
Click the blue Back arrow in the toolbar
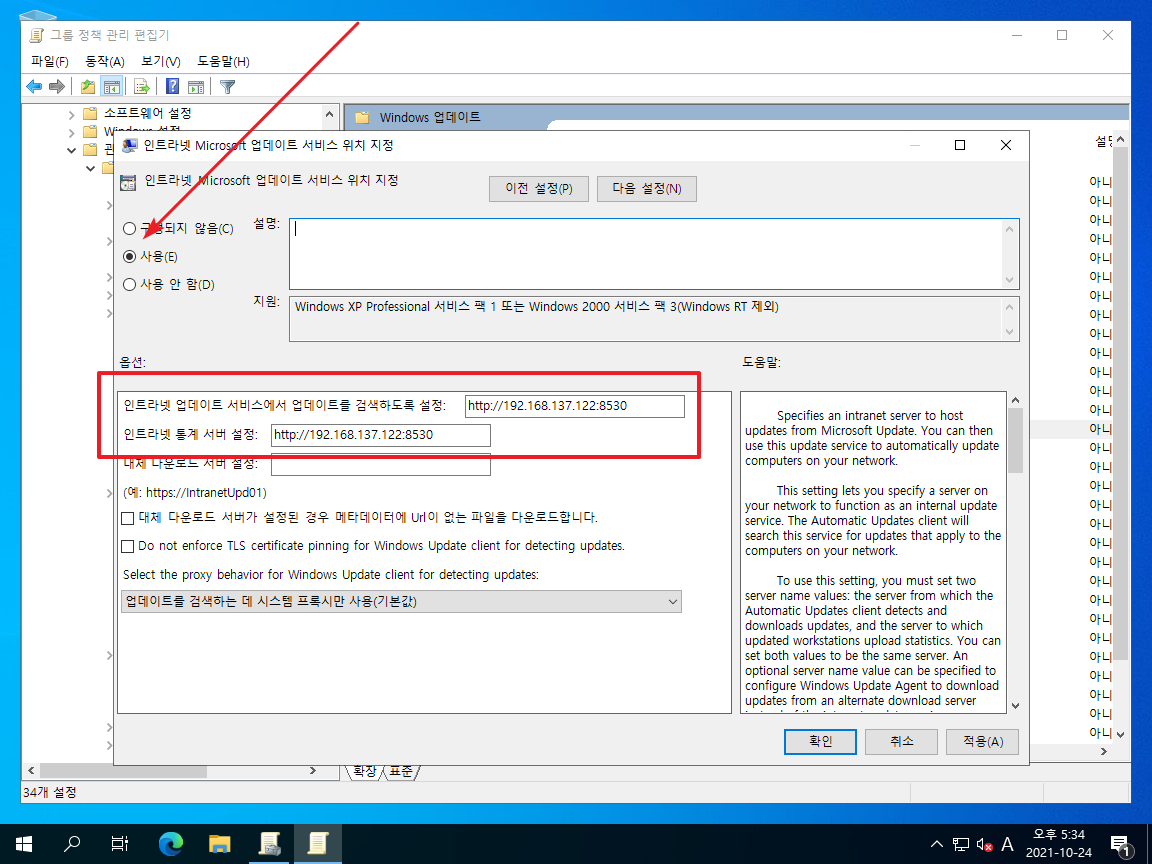click(34, 87)
